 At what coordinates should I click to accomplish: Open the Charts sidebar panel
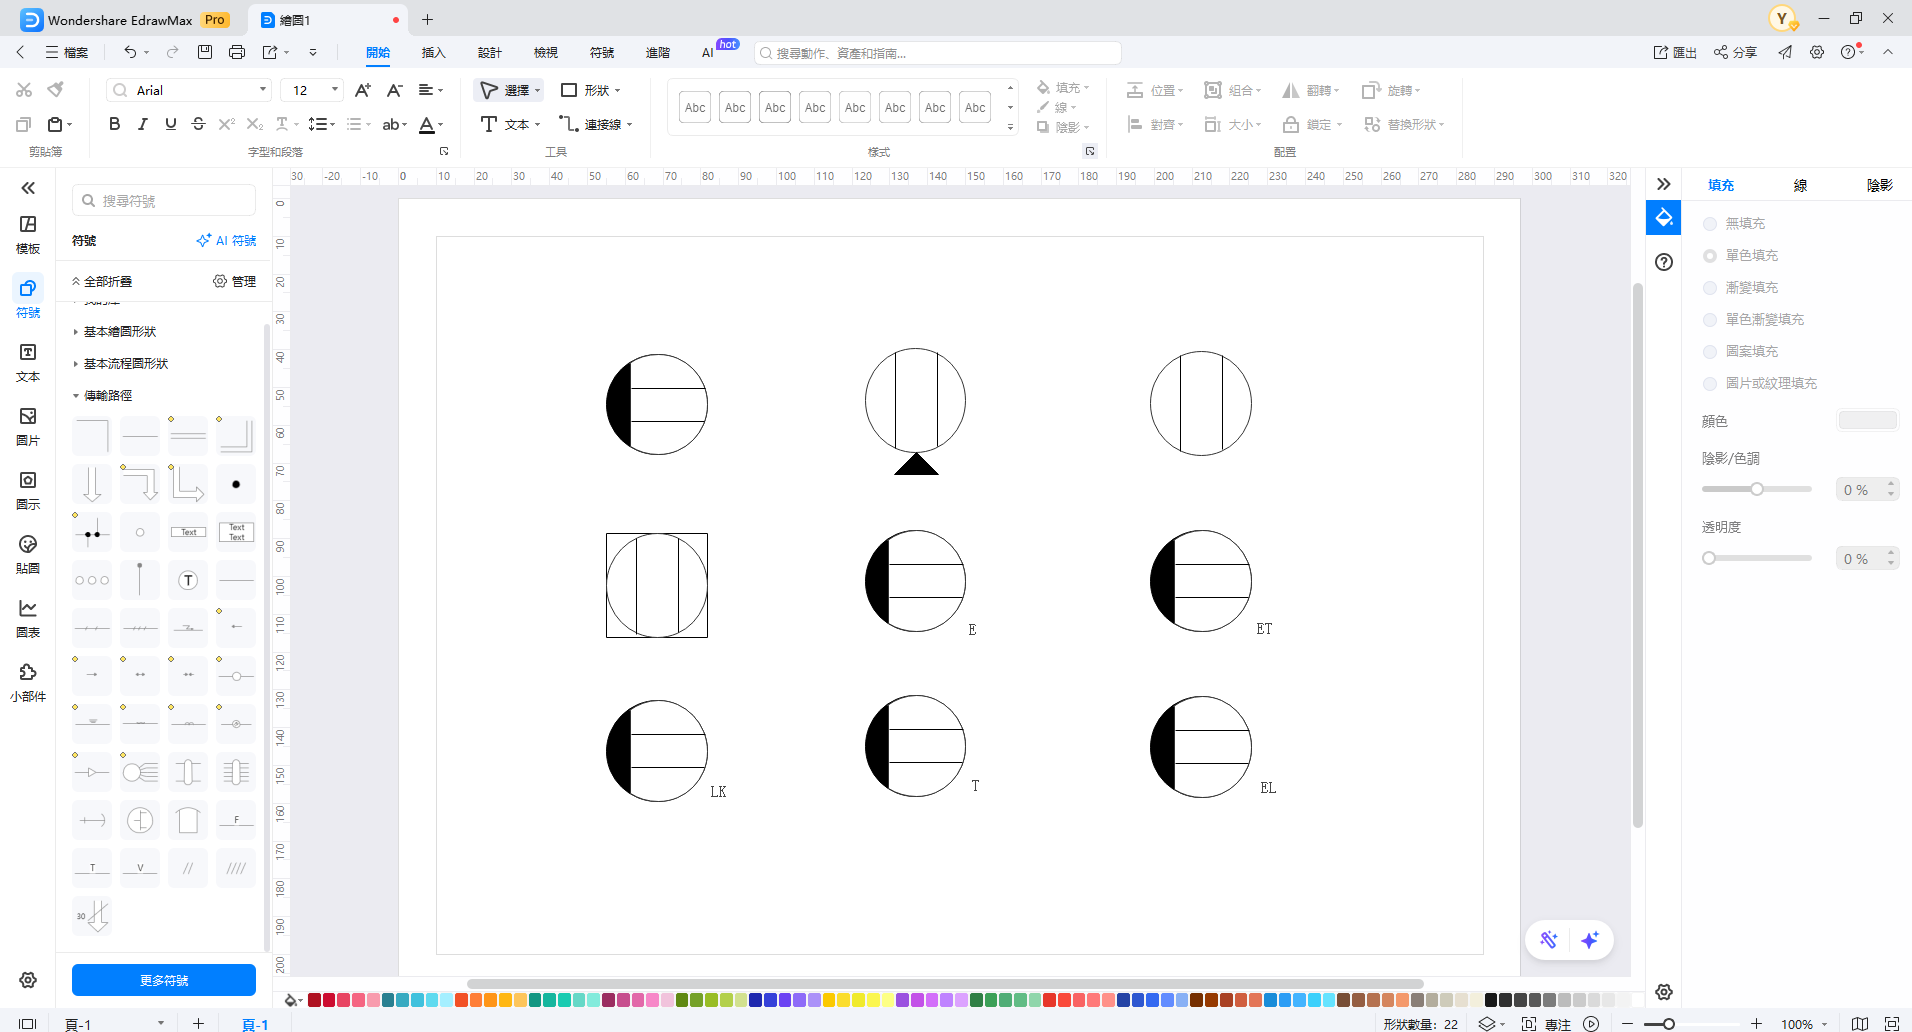pos(28,618)
